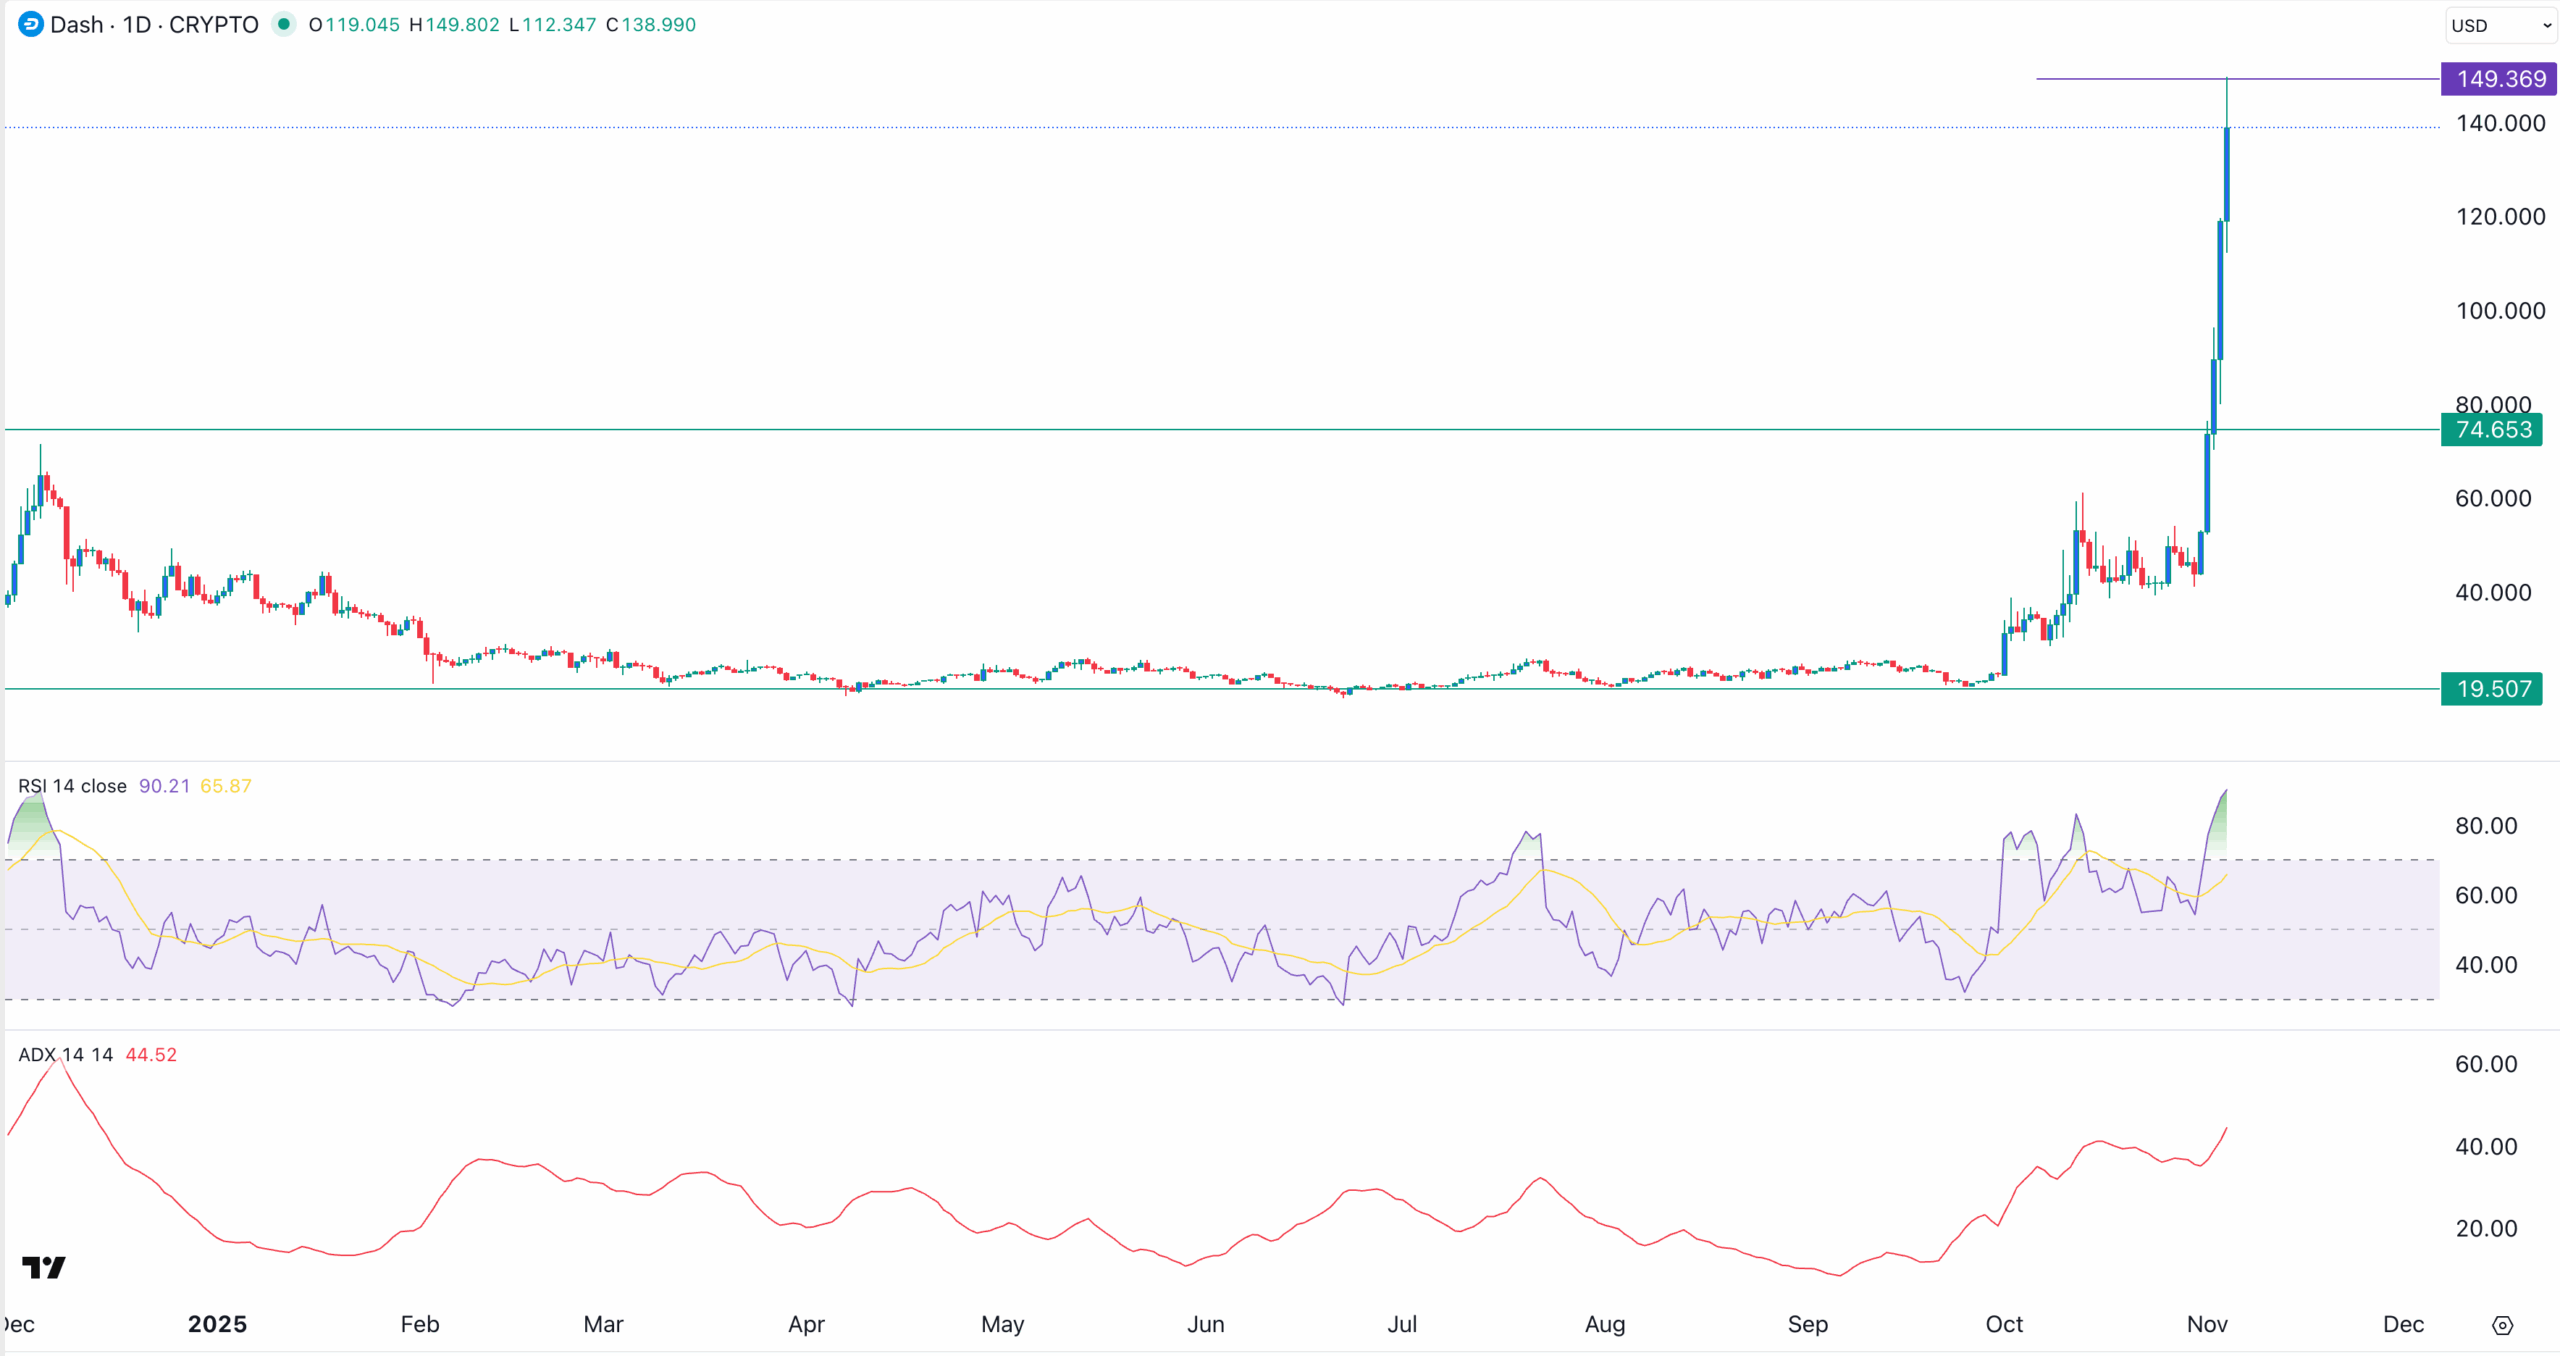This screenshot has width=2560, height=1356.
Task: Click the Jul label on time axis
Action: pos(1402,1324)
